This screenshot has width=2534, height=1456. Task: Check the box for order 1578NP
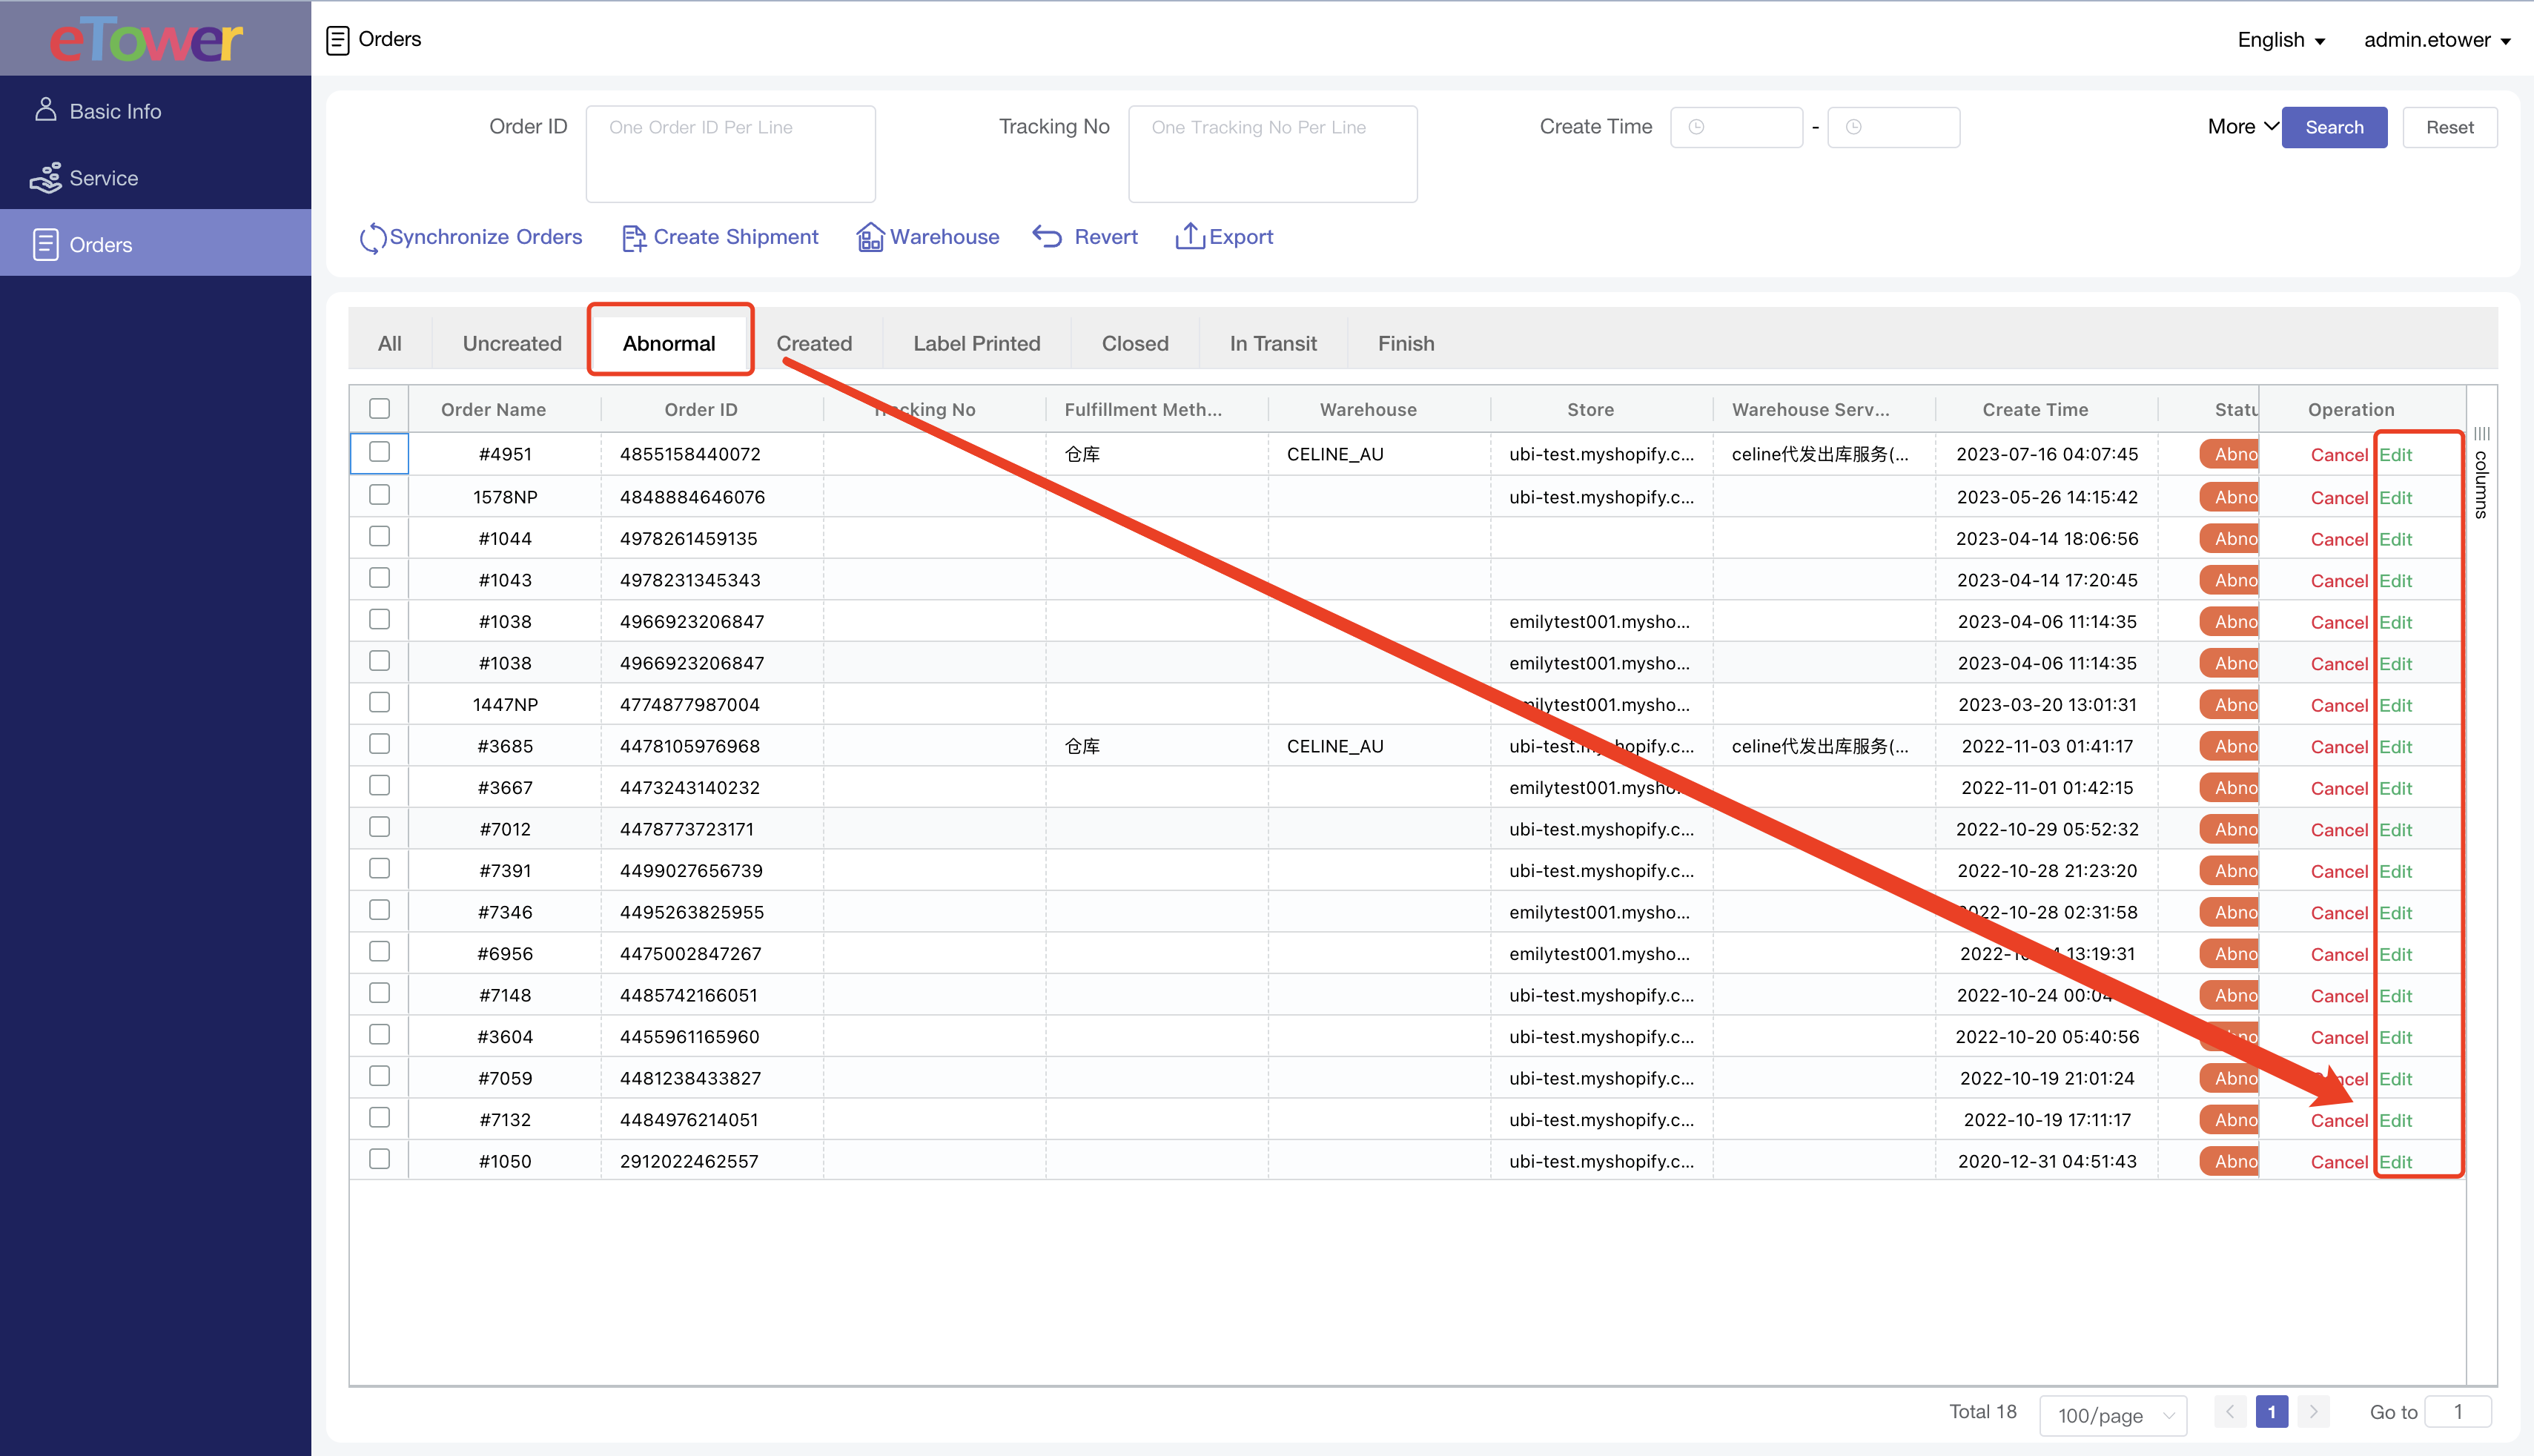click(379, 495)
